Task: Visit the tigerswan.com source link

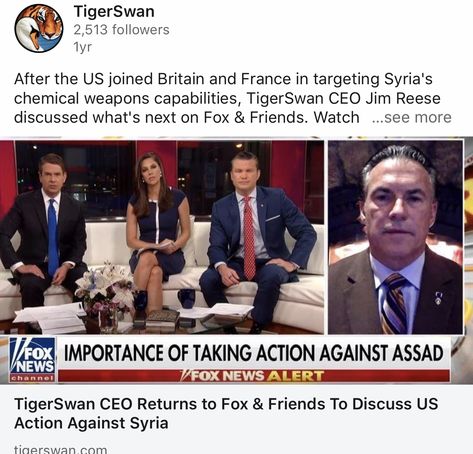Action: 61,449
